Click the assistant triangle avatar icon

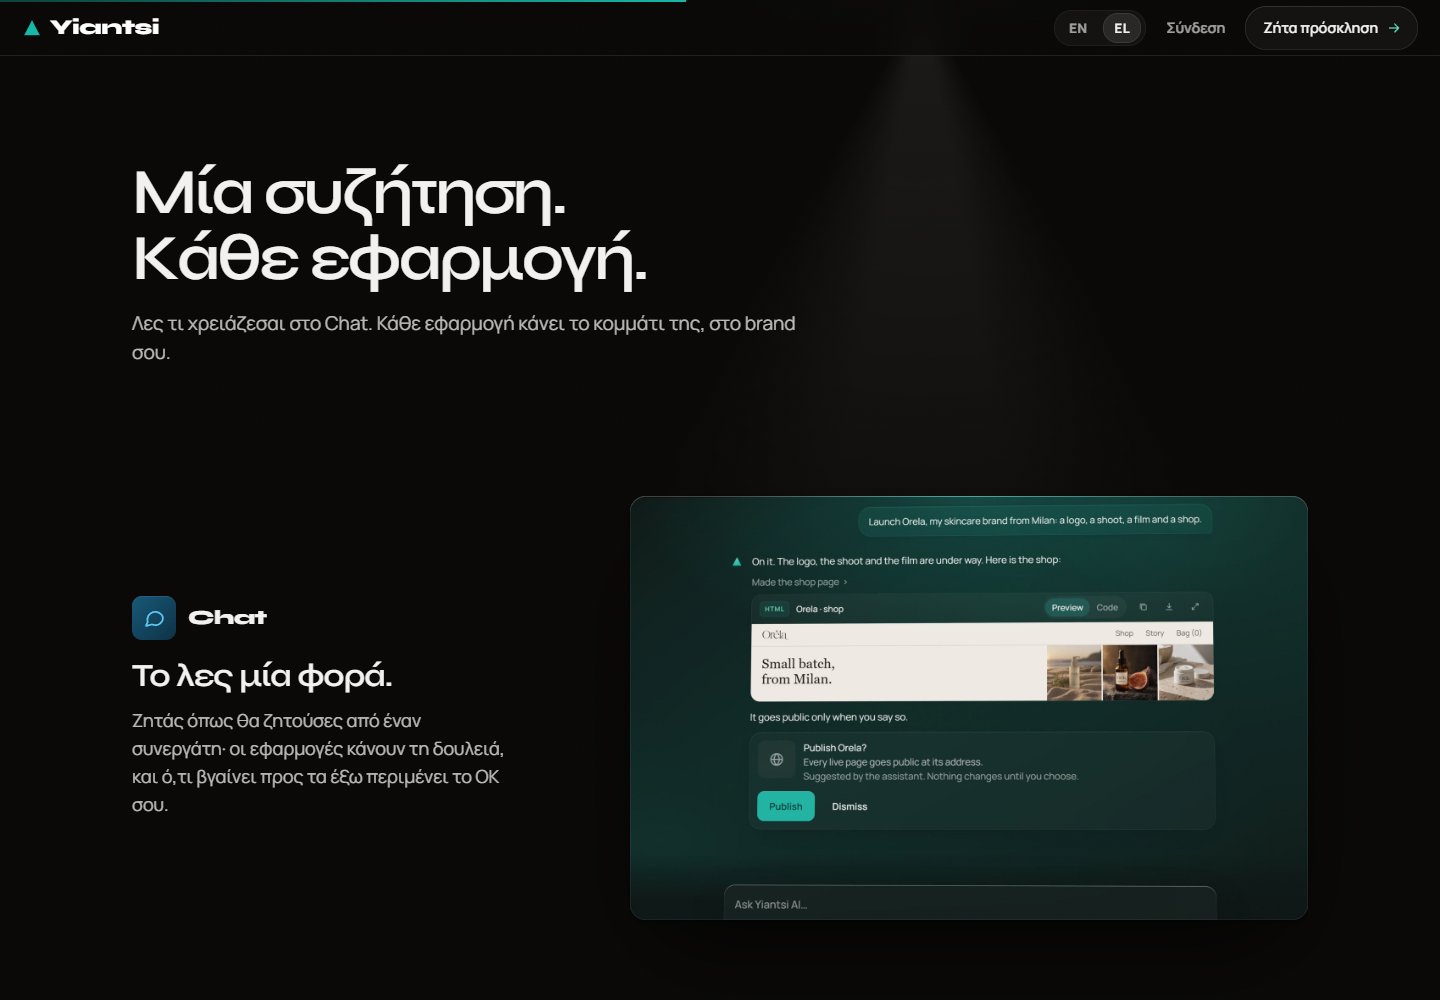(x=737, y=561)
